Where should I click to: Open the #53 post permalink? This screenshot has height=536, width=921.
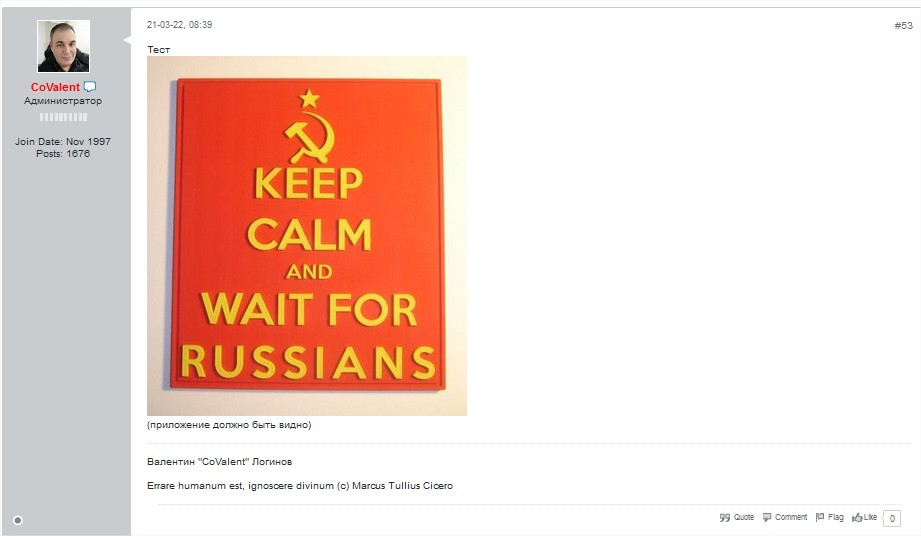(x=903, y=25)
